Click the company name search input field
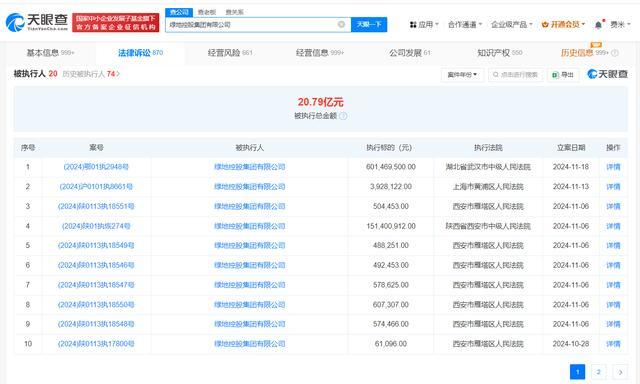The image size is (640, 384). (x=252, y=24)
